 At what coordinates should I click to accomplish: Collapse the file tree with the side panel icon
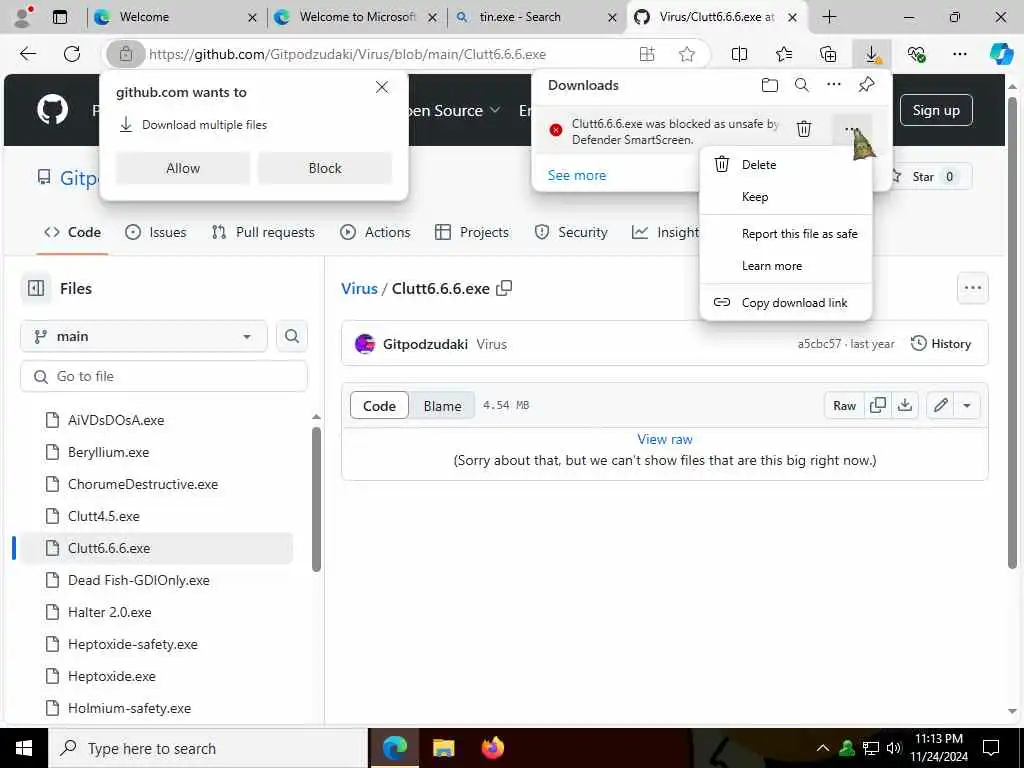[x=36, y=288]
